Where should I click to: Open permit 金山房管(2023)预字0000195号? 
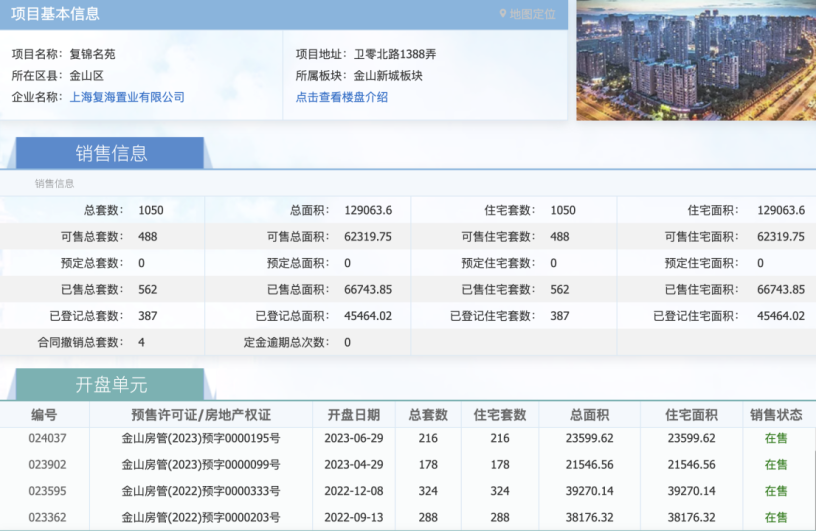point(201,438)
